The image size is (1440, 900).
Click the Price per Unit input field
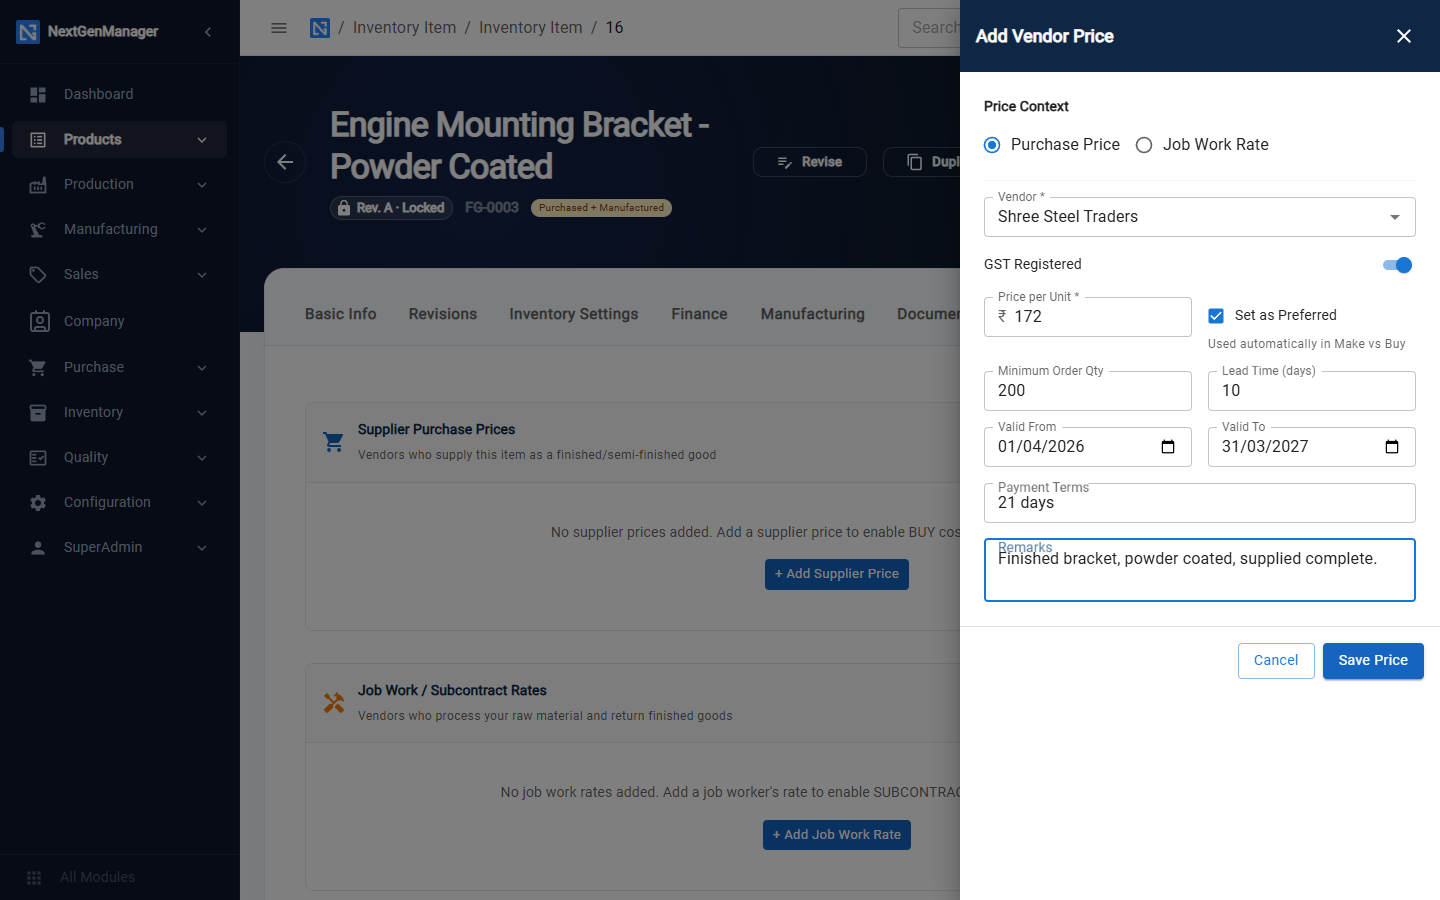pos(1088,317)
